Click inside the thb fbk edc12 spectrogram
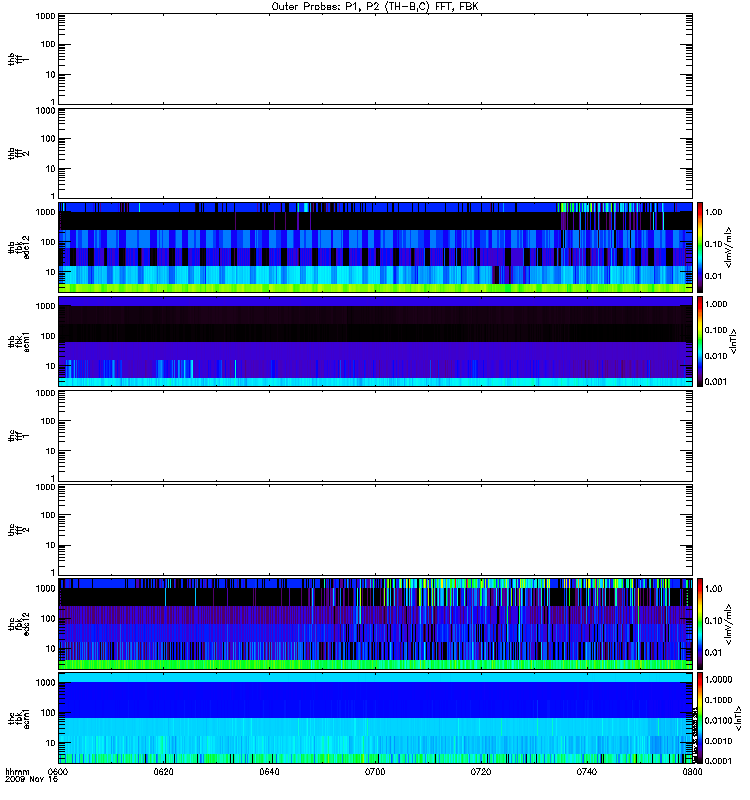The width and height of the screenshot is (750, 800). (375, 247)
